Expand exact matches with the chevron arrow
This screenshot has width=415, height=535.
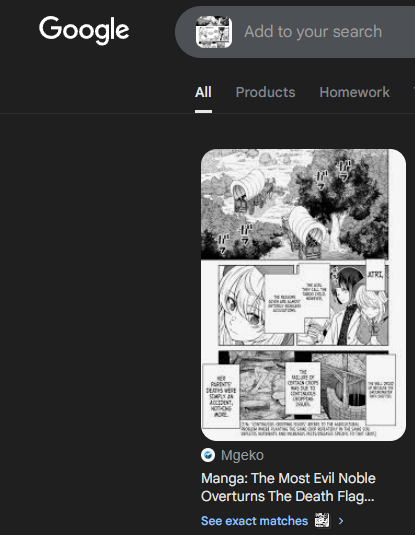[341, 521]
